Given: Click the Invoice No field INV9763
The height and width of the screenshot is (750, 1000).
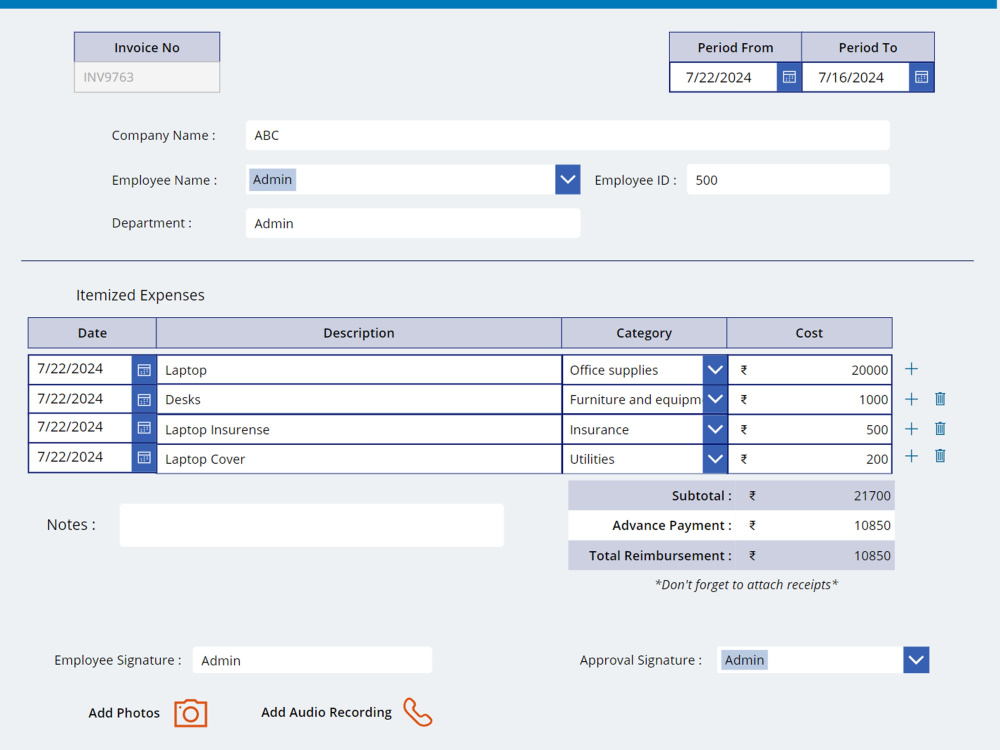Looking at the screenshot, I should coord(147,77).
